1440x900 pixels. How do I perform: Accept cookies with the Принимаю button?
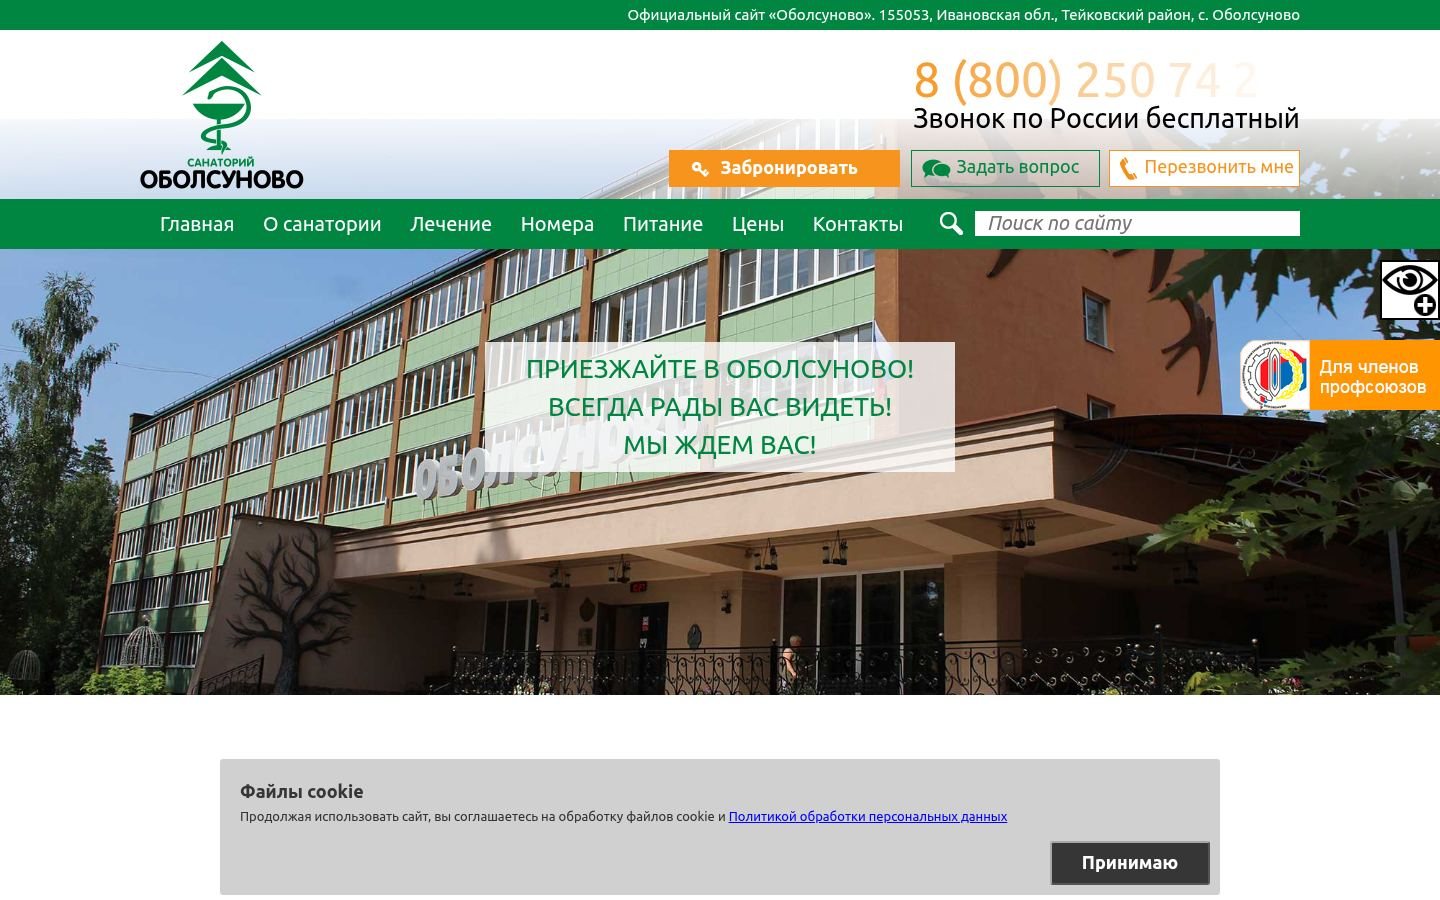point(1130,863)
